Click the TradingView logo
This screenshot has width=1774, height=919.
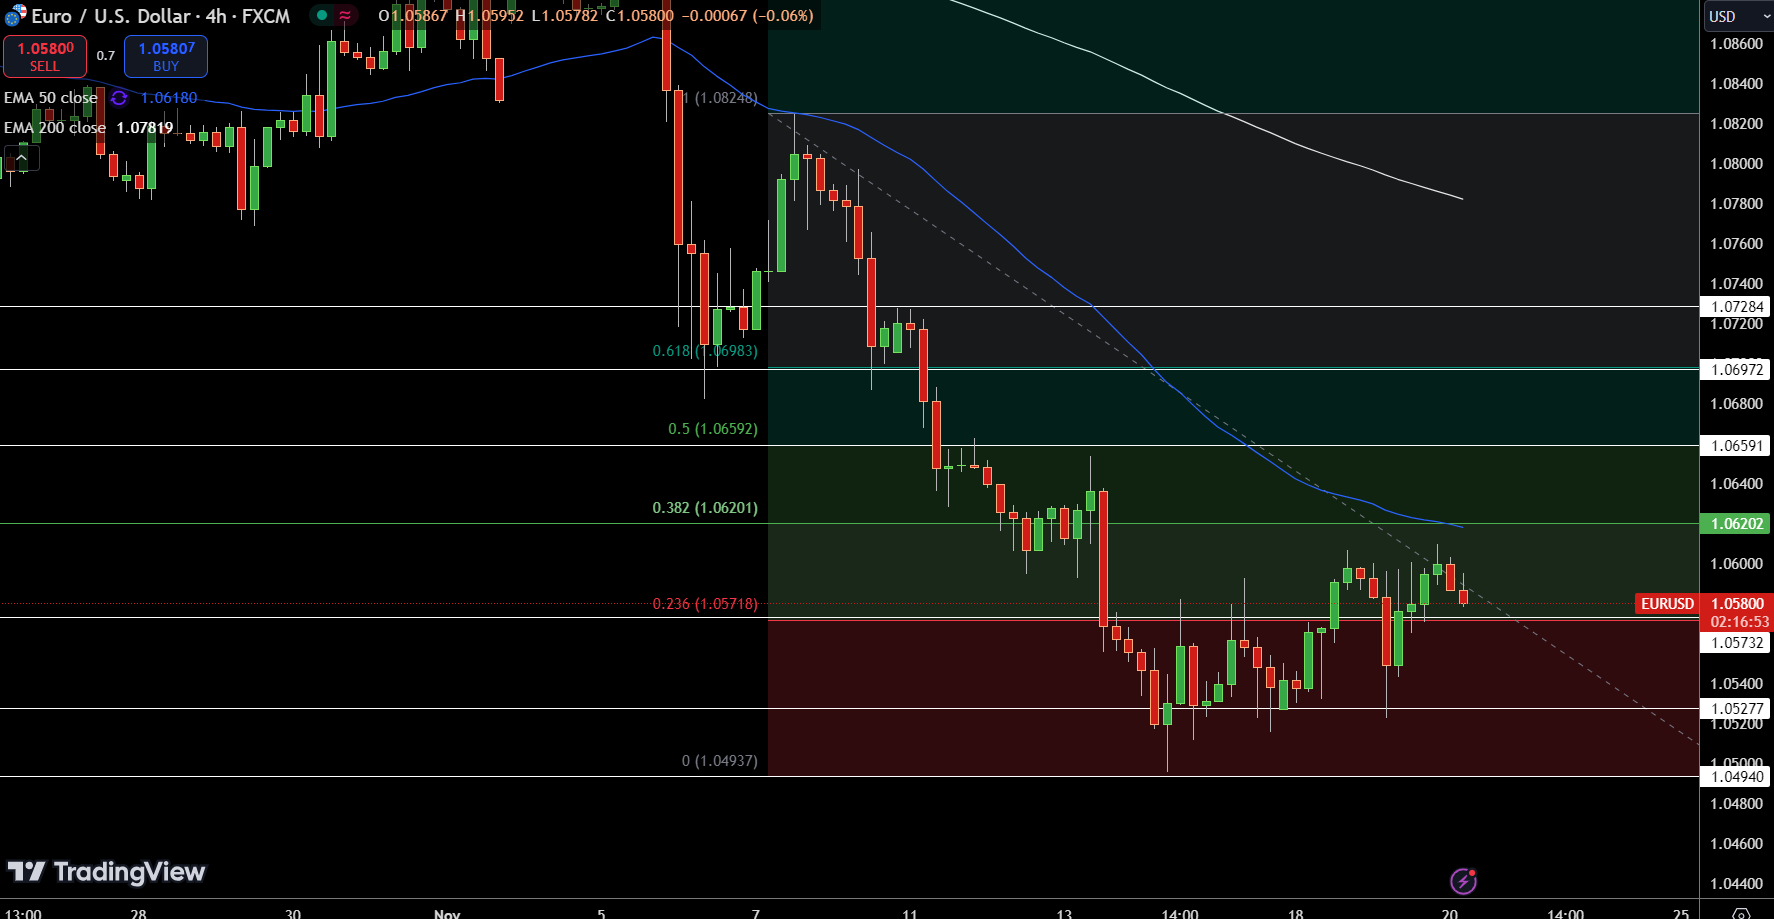106,872
